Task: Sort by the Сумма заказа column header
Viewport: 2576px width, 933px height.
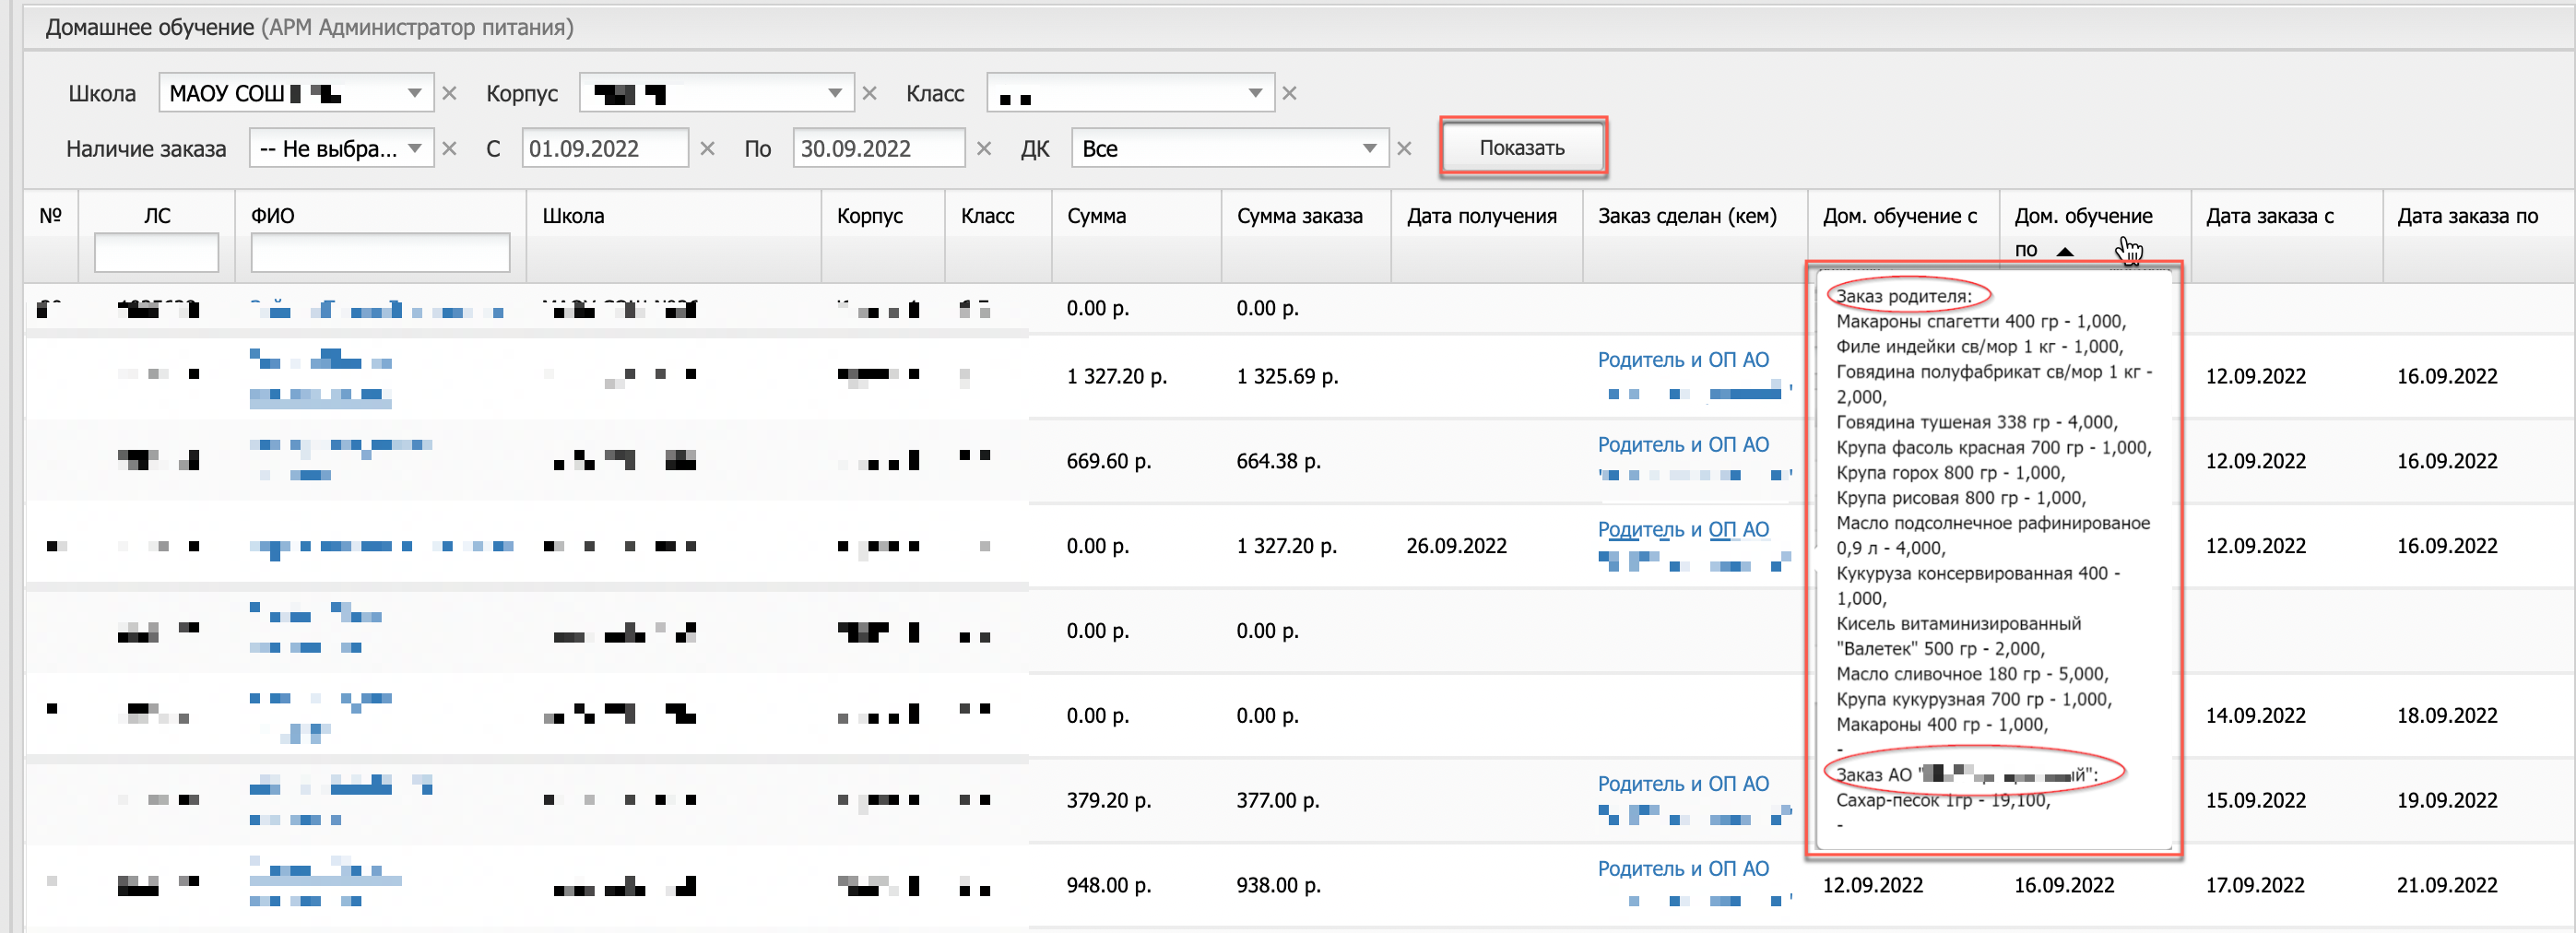Action: [1300, 216]
